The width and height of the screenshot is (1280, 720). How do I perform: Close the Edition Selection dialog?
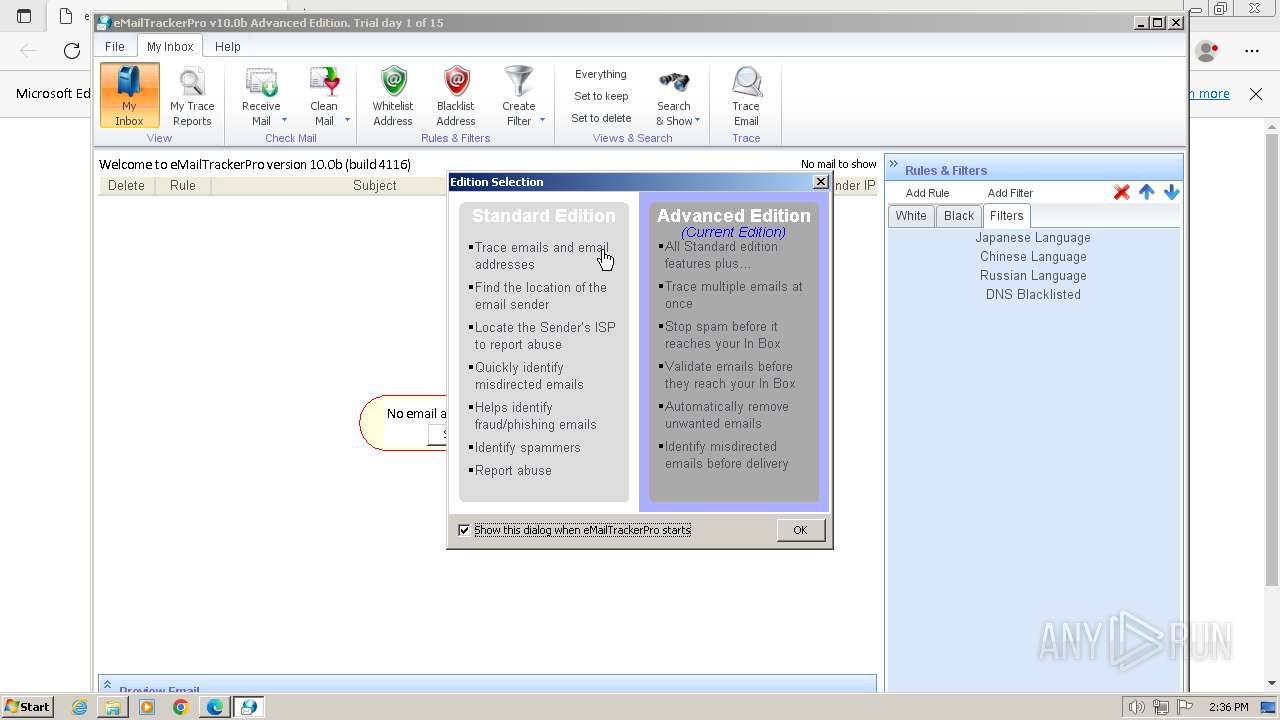(821, 182)
